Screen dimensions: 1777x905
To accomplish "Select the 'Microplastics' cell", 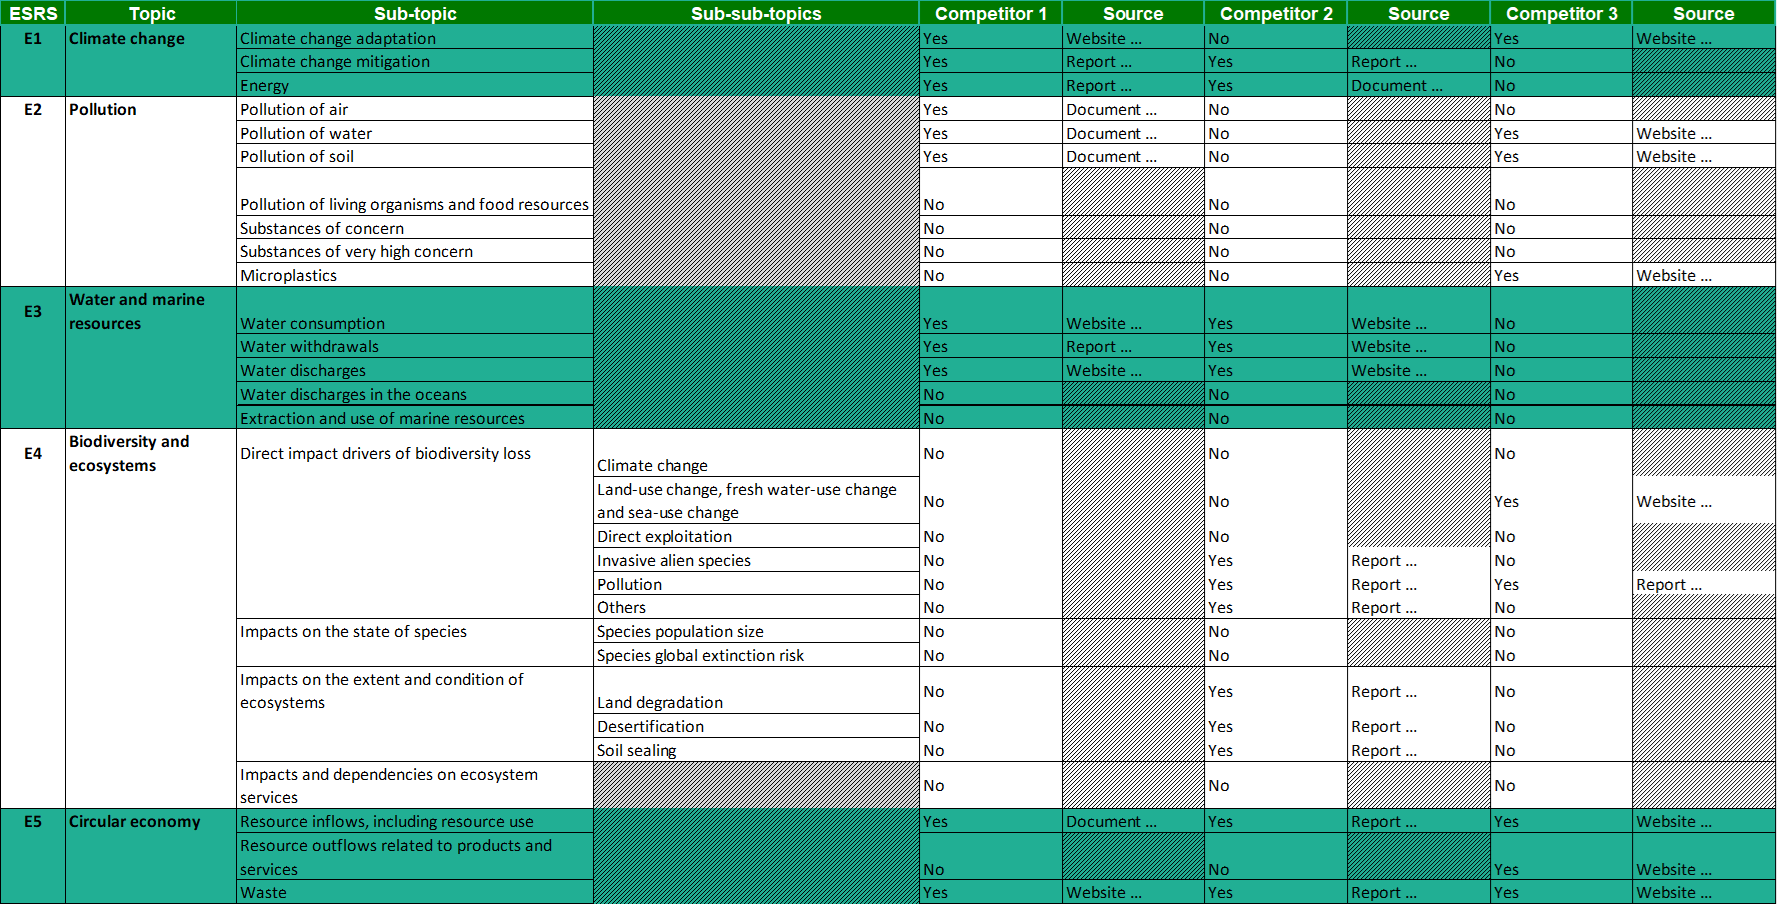I will point(415,275).
